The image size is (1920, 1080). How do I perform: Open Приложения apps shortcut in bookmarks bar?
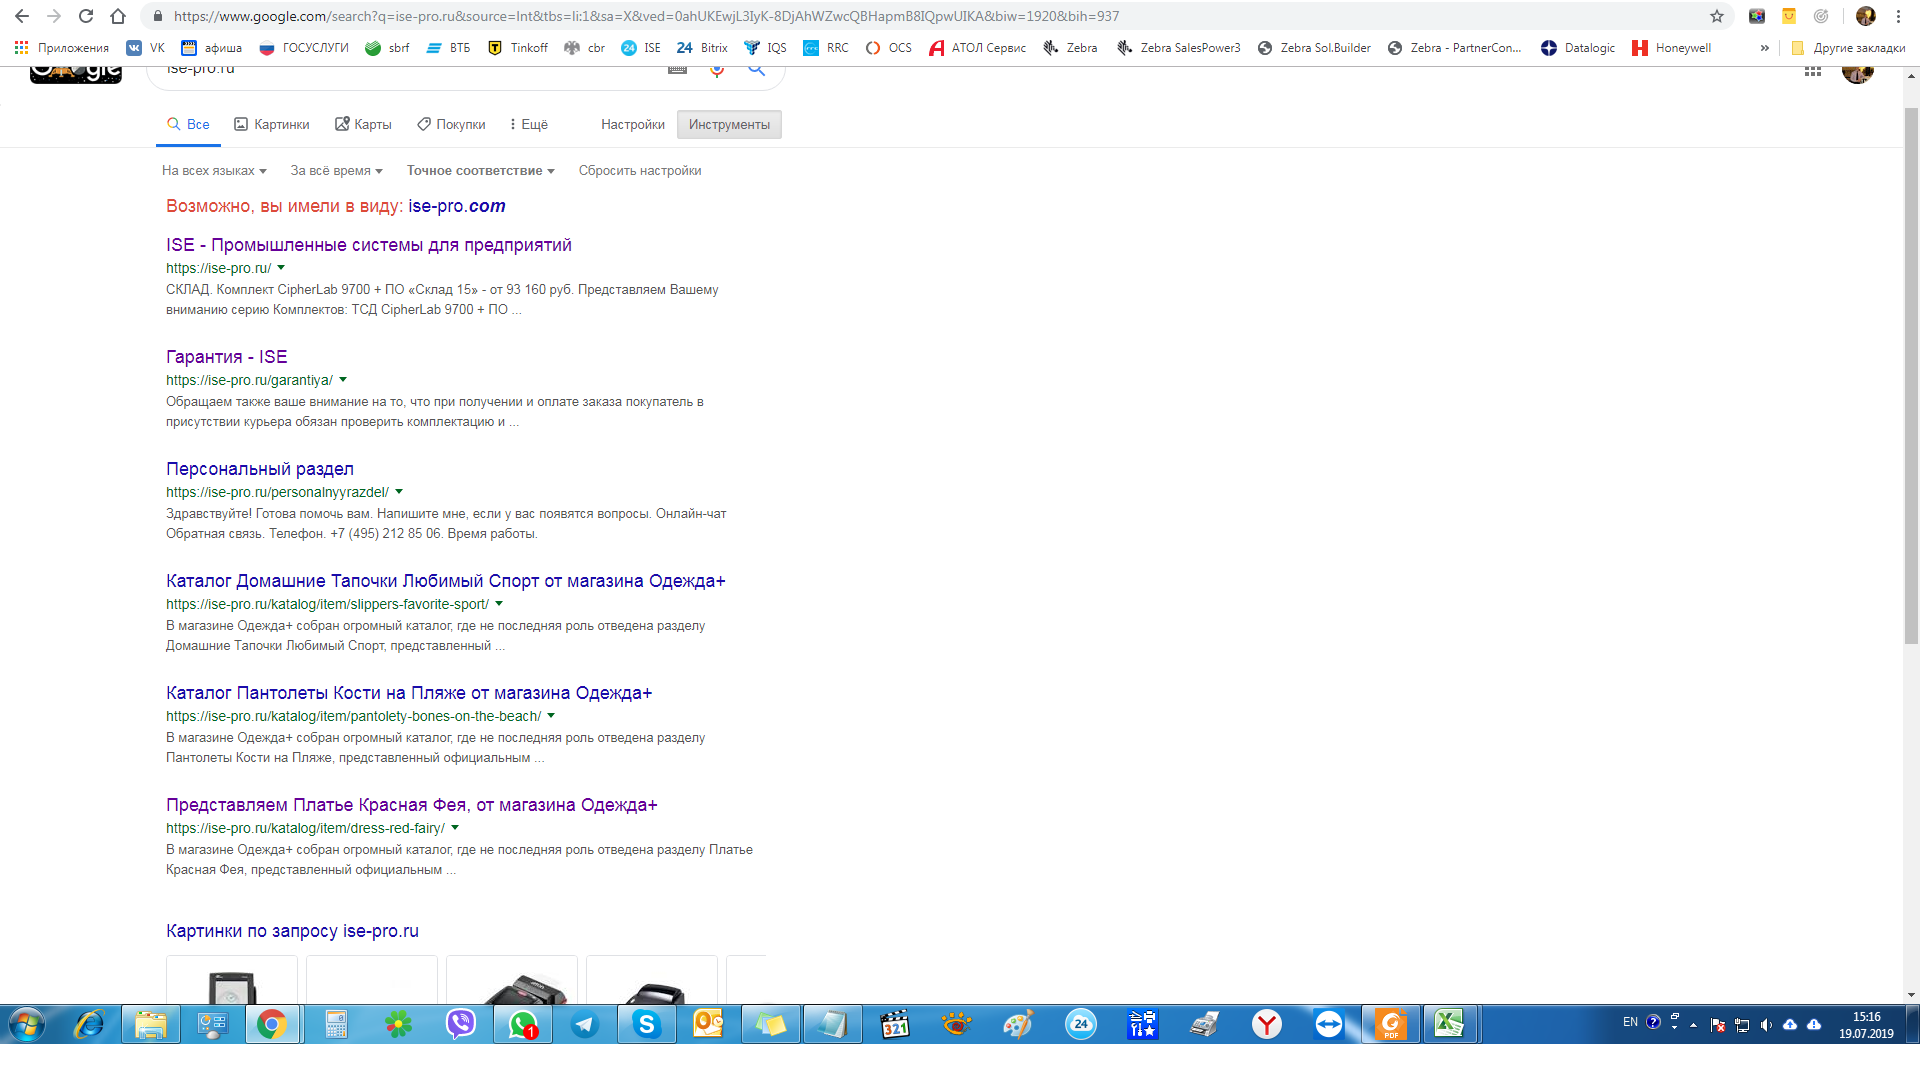[x=62, y=48]
